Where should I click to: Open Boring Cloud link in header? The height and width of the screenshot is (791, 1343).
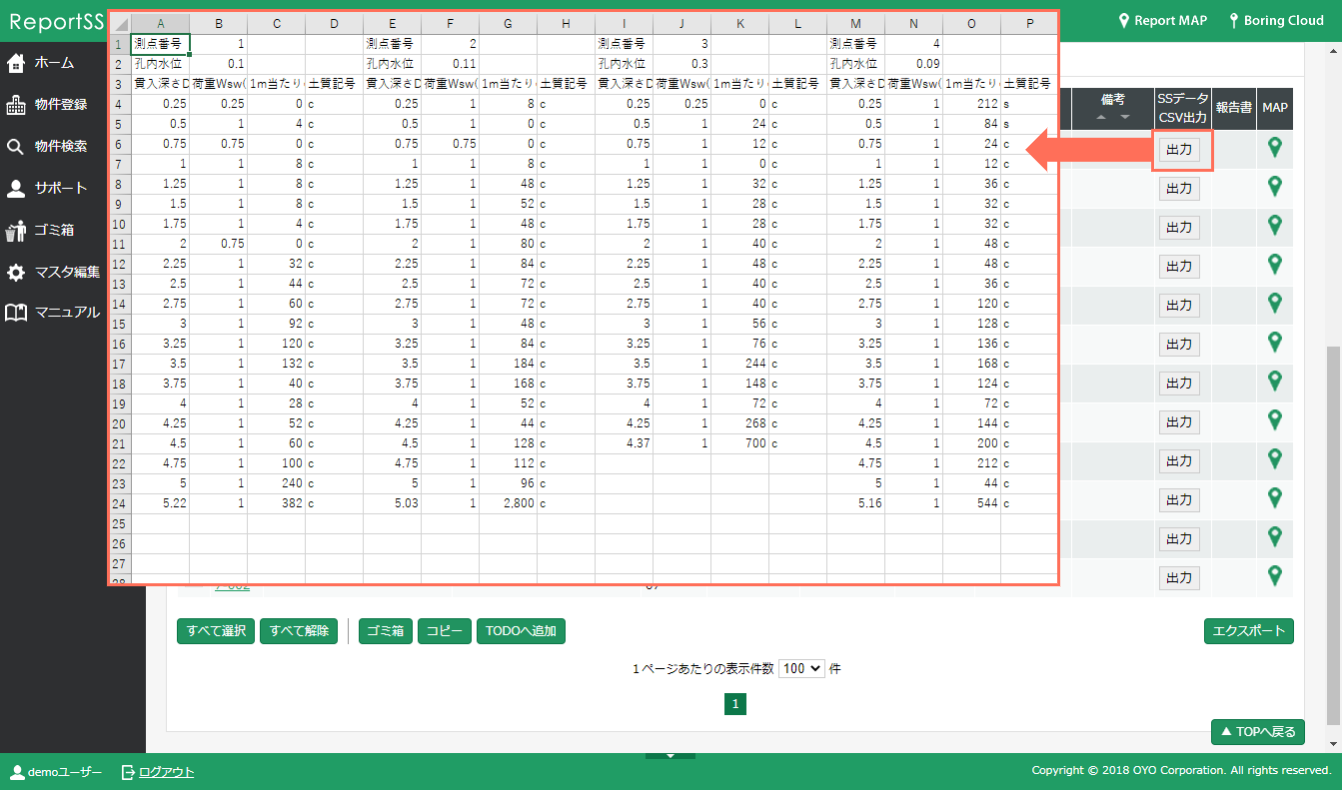click(x=1276, y=20)
